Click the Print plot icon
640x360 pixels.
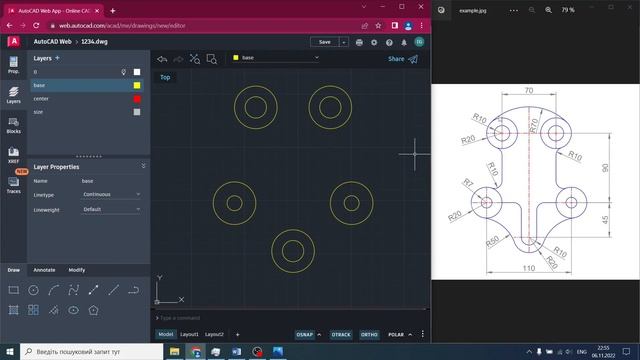tap(359, 42)
